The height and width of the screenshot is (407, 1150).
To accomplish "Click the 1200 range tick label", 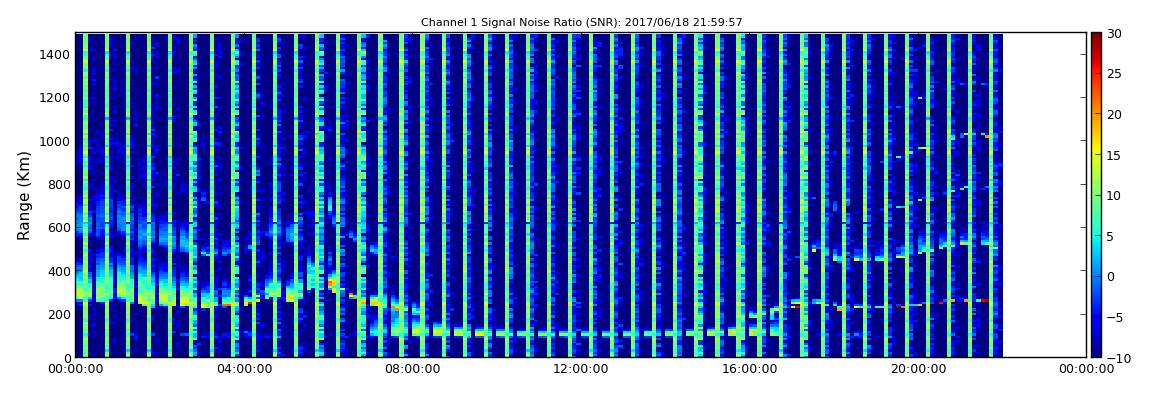I will click(57, 98).
